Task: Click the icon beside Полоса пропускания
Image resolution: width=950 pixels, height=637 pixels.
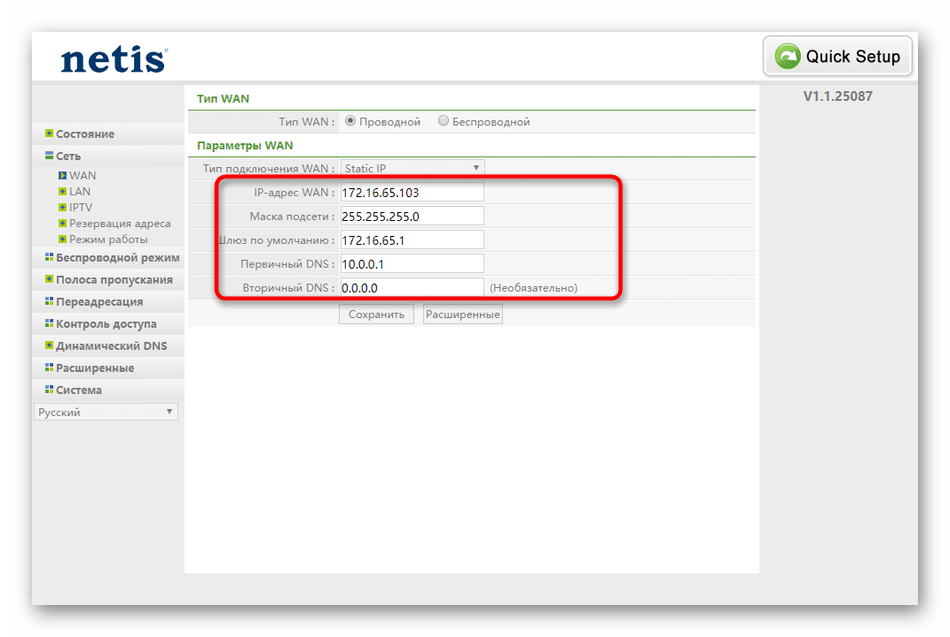Action: coord(49,279)
